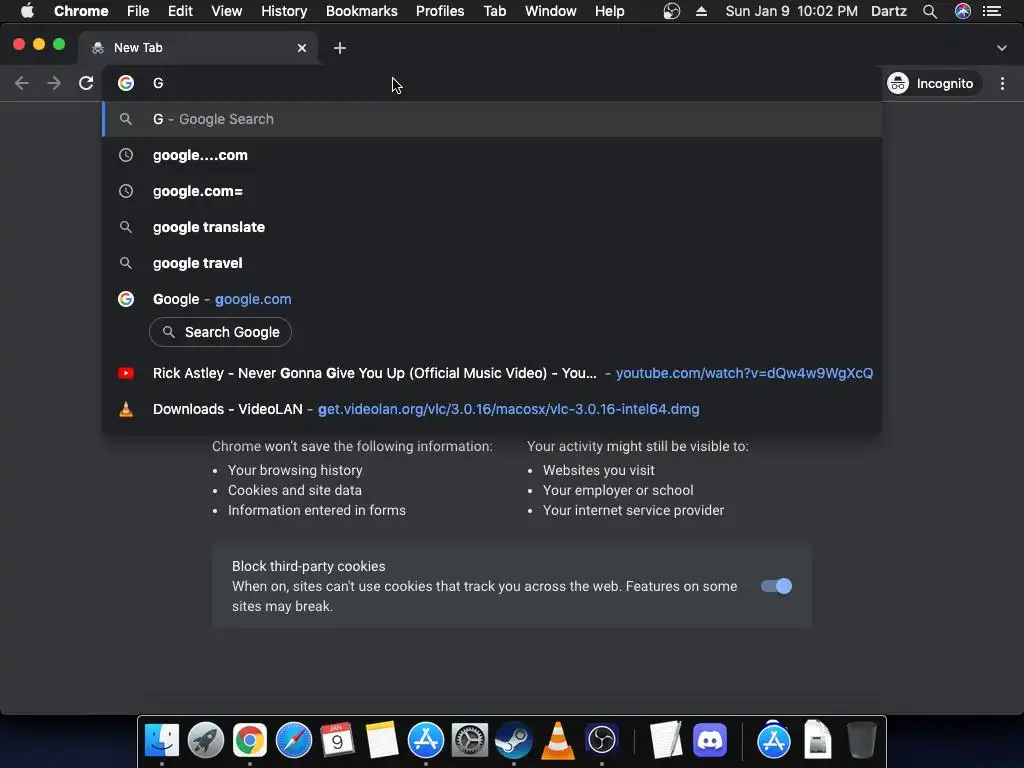Open the Apple menu
1024x768 pixels.
tap(27, 11)
